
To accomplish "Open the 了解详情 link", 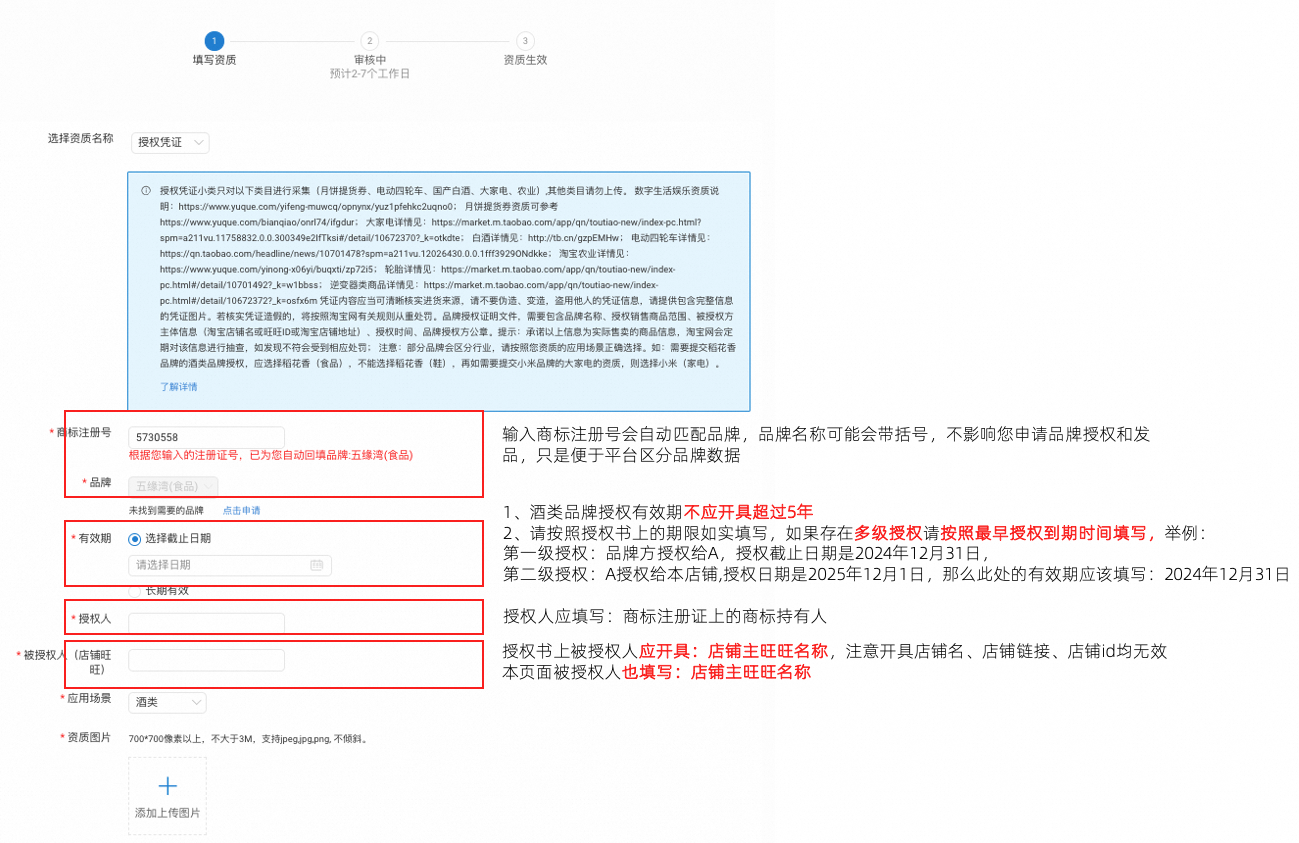I will [x=179, y=387].
